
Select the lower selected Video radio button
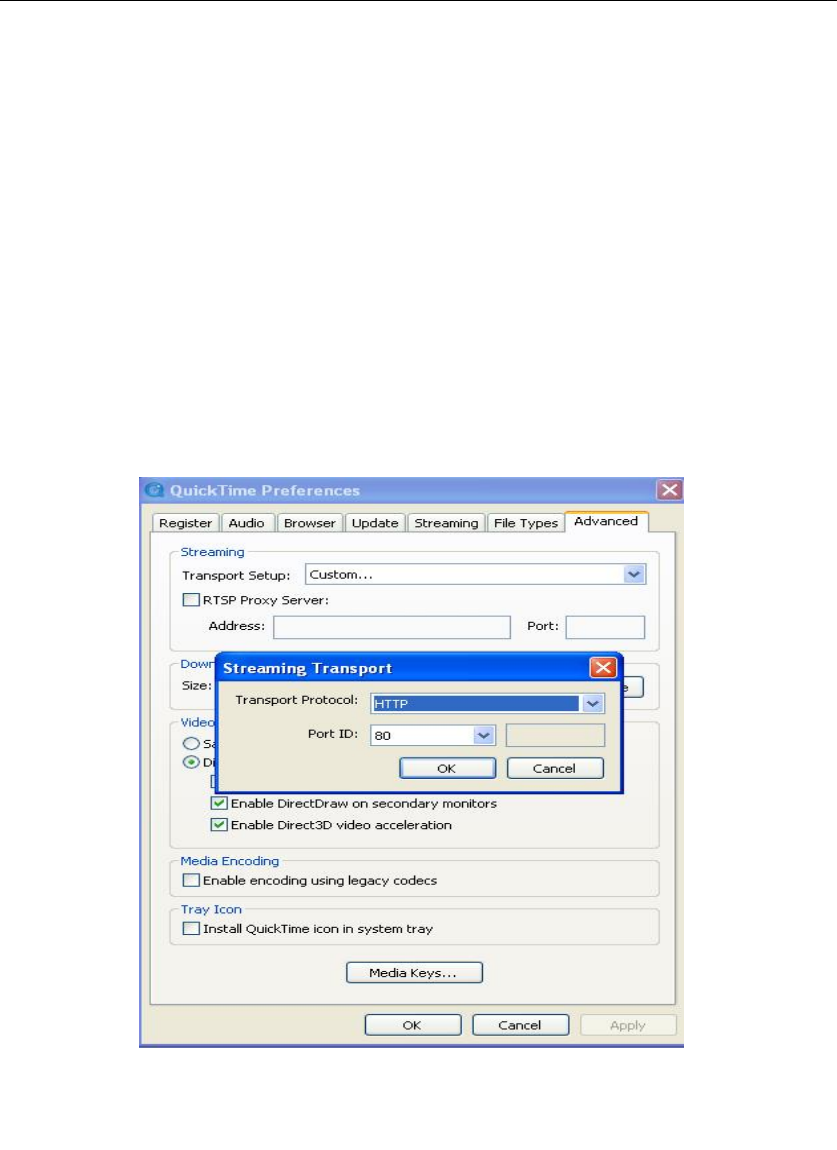click(x=191, y=762)
